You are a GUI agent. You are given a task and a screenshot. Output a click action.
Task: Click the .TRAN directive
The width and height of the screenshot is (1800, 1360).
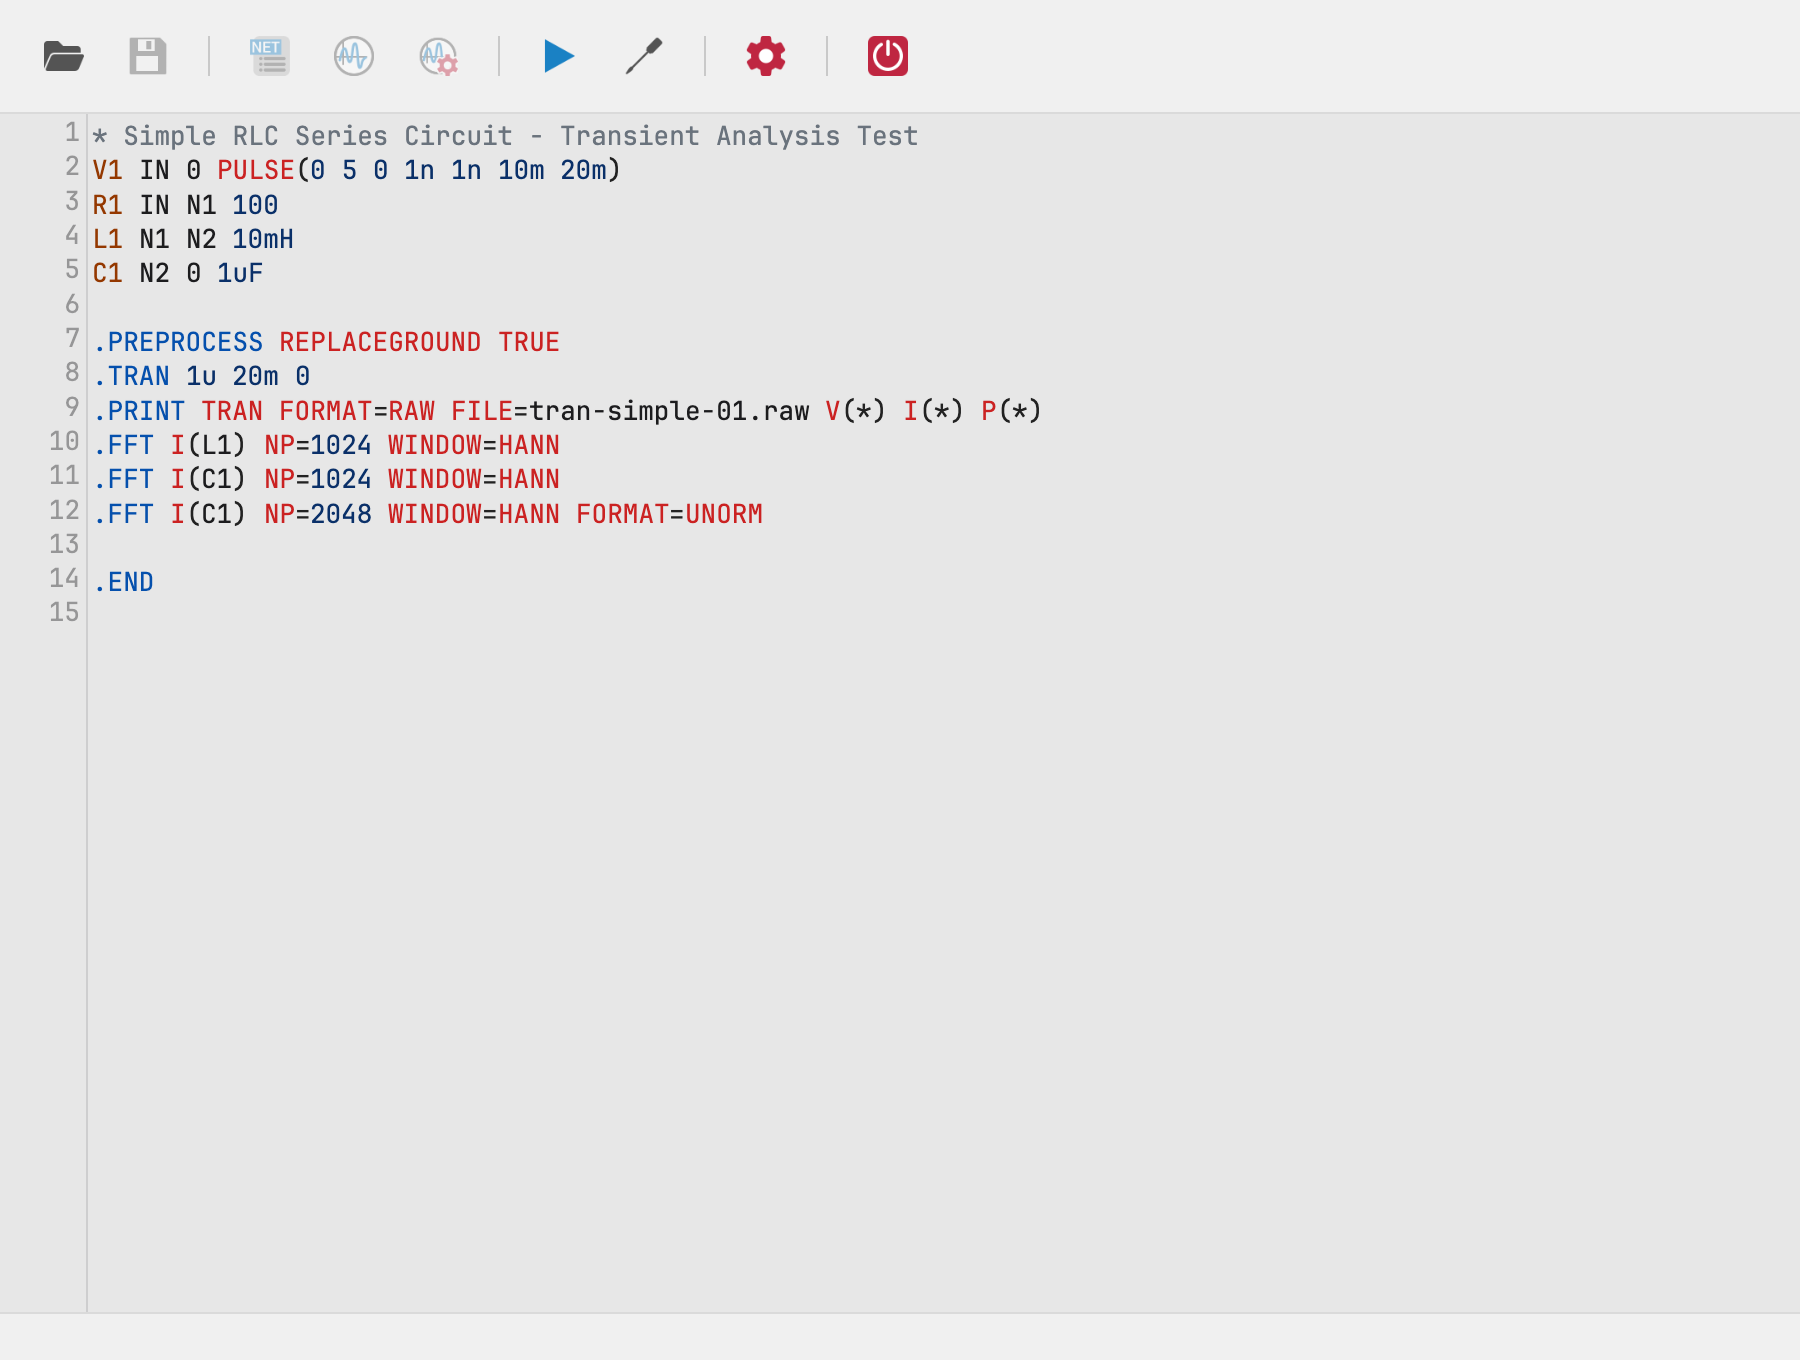click(x=131, y=376)
